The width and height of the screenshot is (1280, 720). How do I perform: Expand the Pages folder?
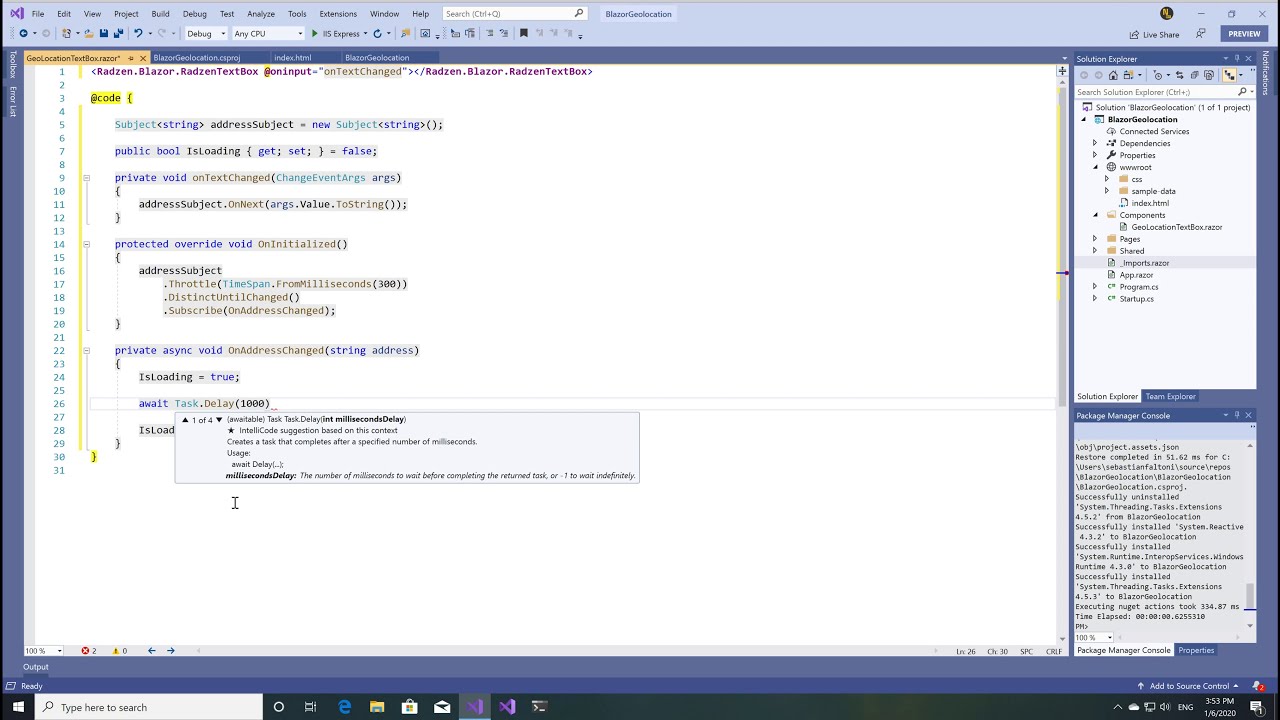pyautogui.click(x=1095, y=239)
